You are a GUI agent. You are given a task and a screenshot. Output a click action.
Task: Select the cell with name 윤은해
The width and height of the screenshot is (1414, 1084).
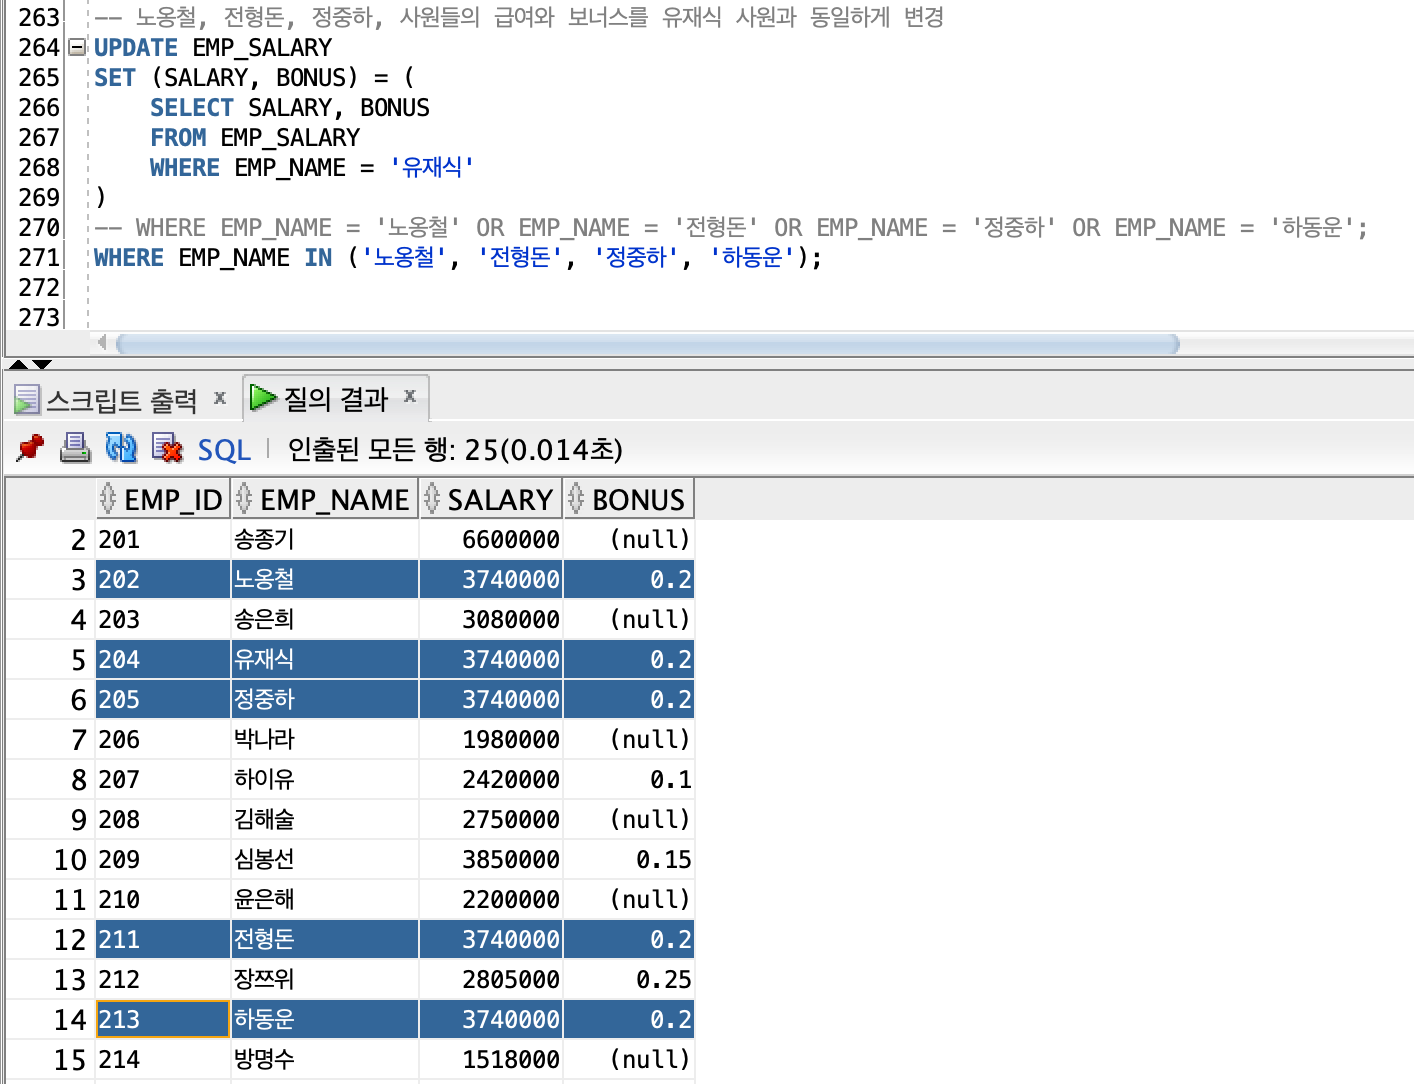coord(325,900)
